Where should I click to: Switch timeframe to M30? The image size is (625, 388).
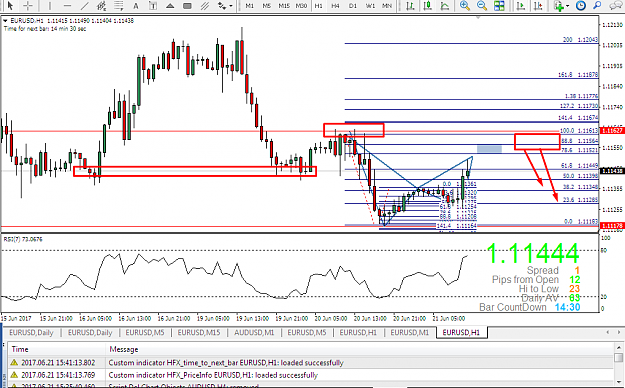coord(301,6)
